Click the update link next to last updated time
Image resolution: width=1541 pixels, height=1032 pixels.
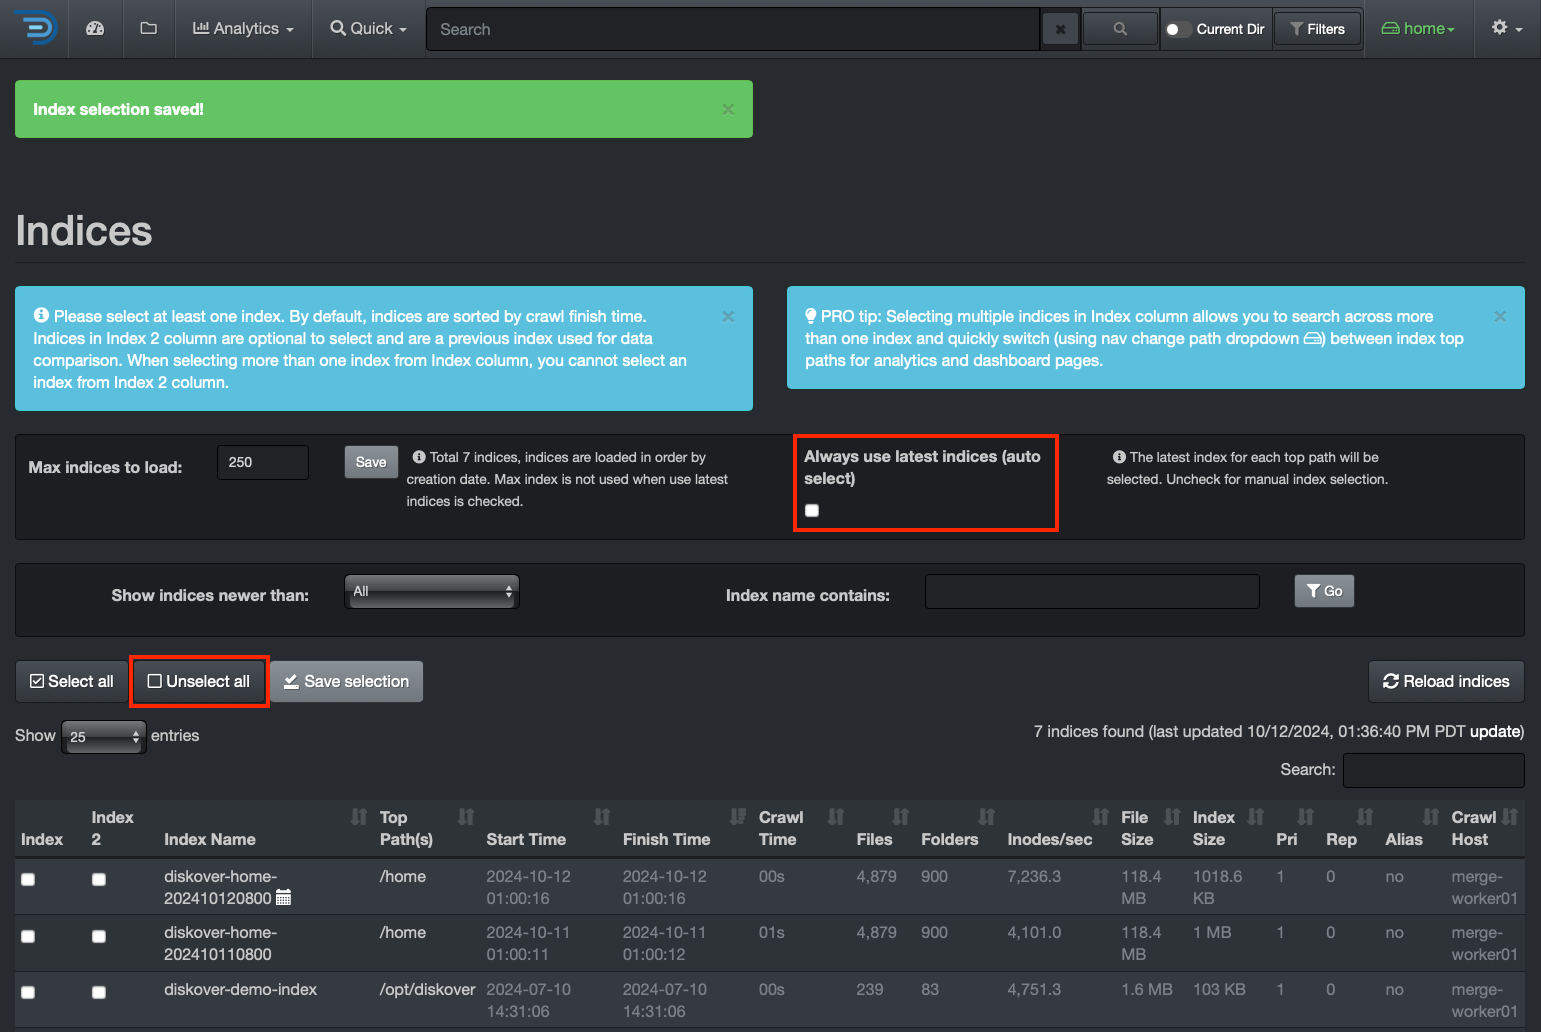point(1495,731)
